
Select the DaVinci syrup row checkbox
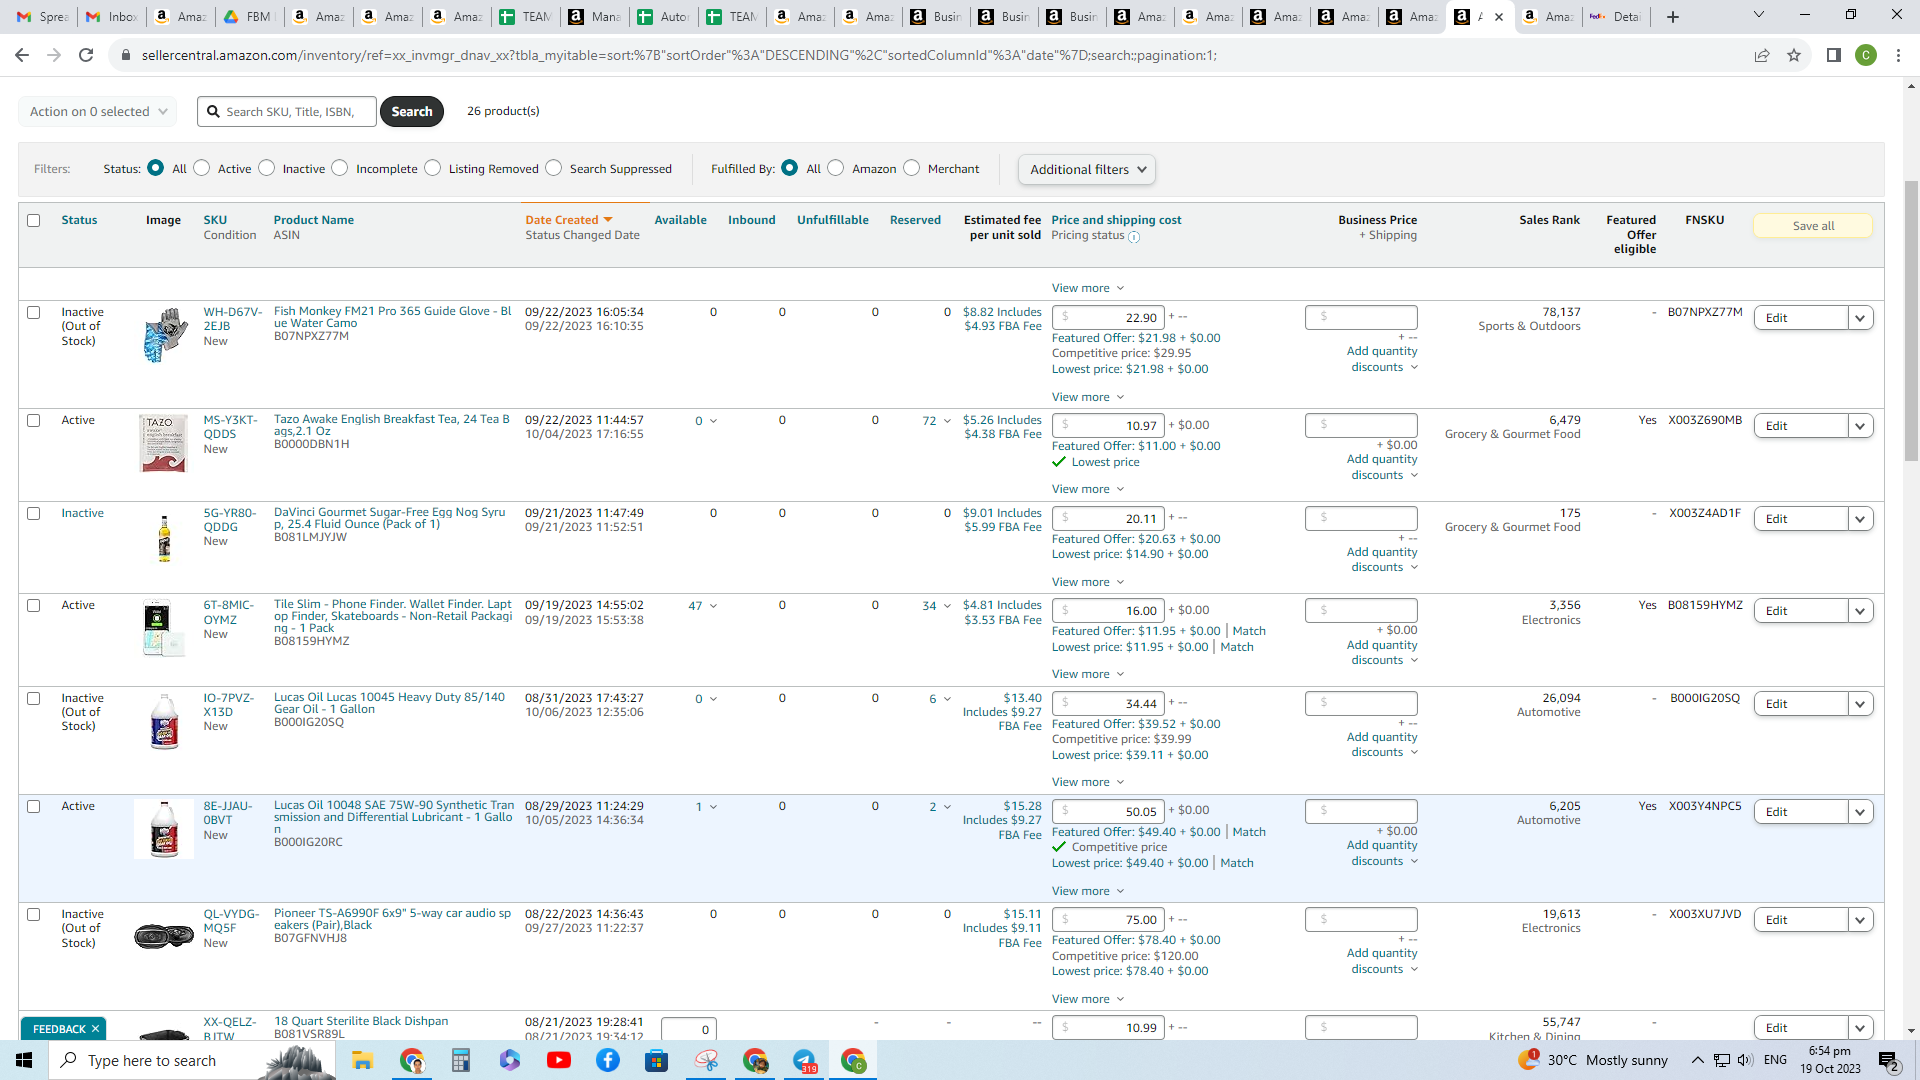[x=34, y=513]
